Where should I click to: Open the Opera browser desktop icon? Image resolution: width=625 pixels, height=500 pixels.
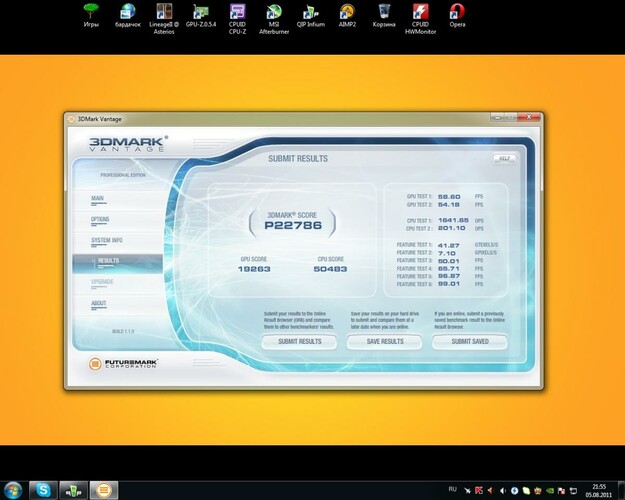point(457,15)
